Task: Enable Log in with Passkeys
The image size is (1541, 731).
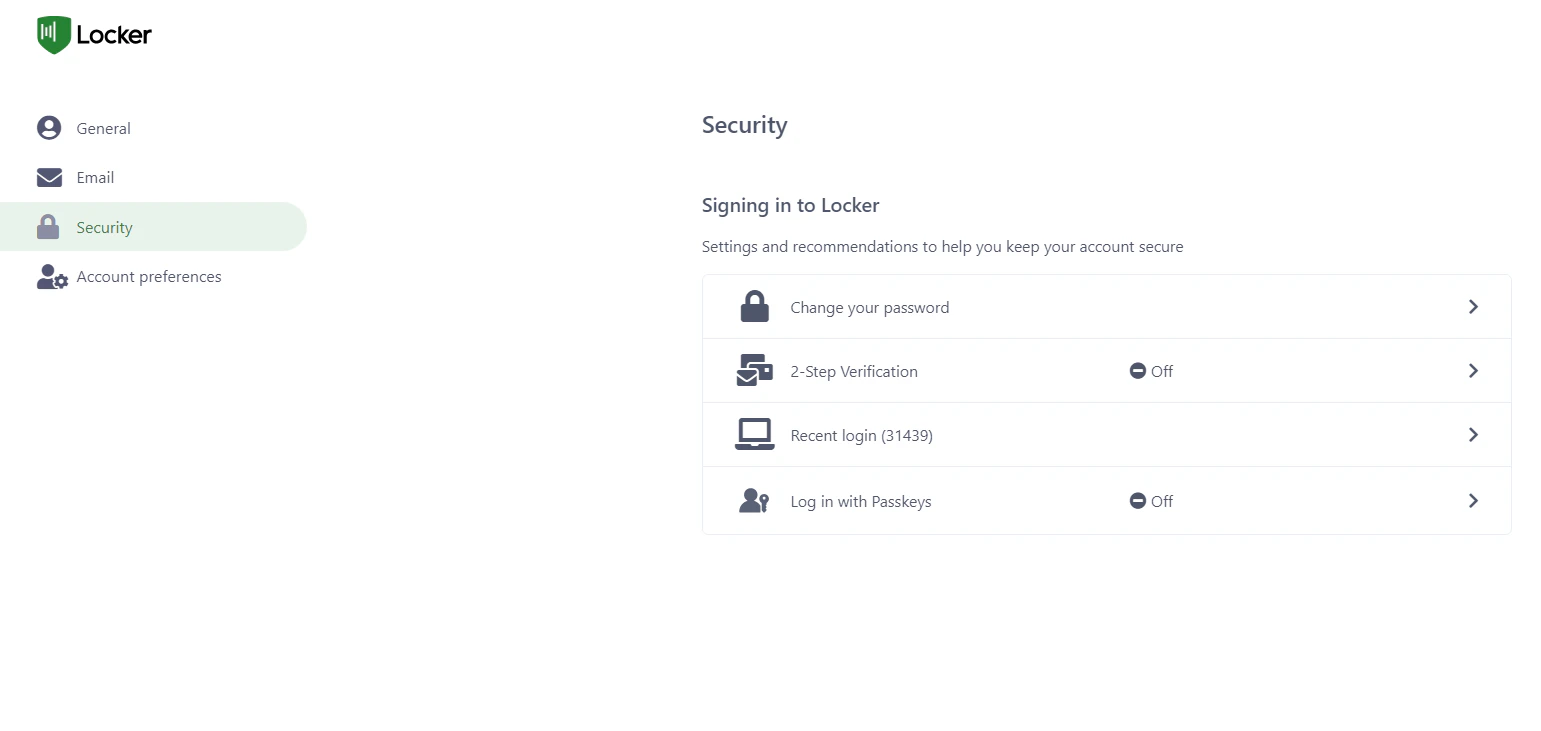Action: [x=1150, y=501]
